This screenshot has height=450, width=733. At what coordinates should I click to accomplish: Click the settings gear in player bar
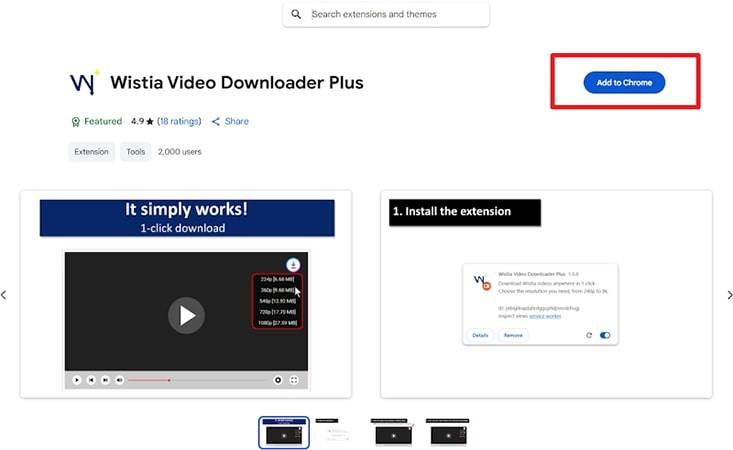(x=278, y=380)
